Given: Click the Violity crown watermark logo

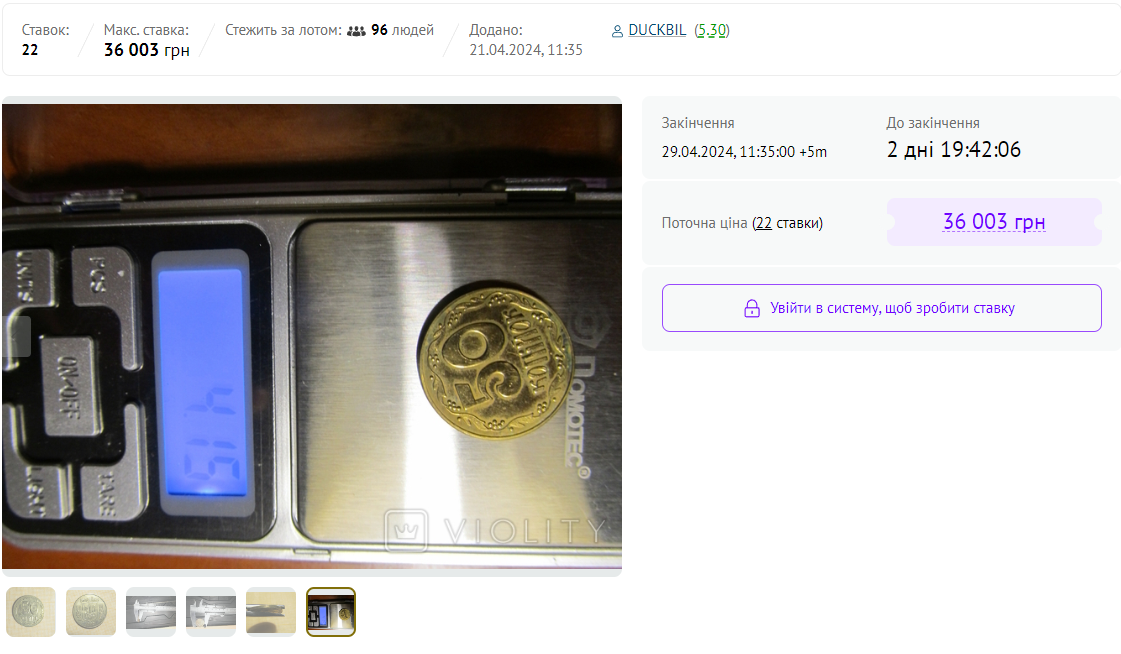Looking at the screenshot, I should [x=406, y=530].
